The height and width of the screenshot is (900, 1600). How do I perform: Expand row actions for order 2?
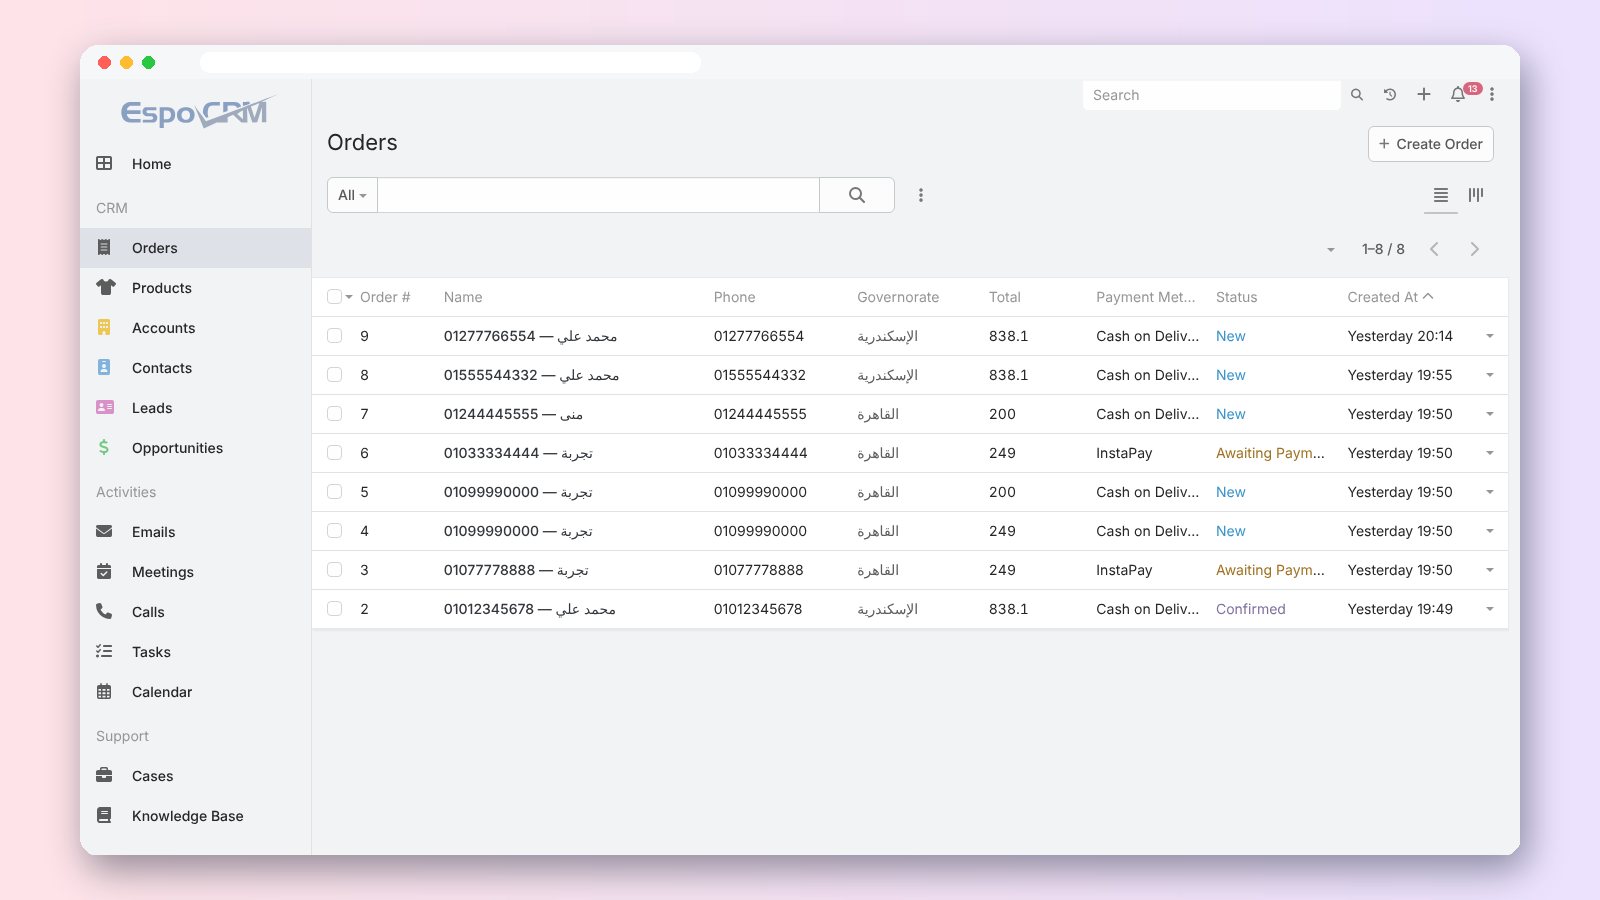point(1490,609)
